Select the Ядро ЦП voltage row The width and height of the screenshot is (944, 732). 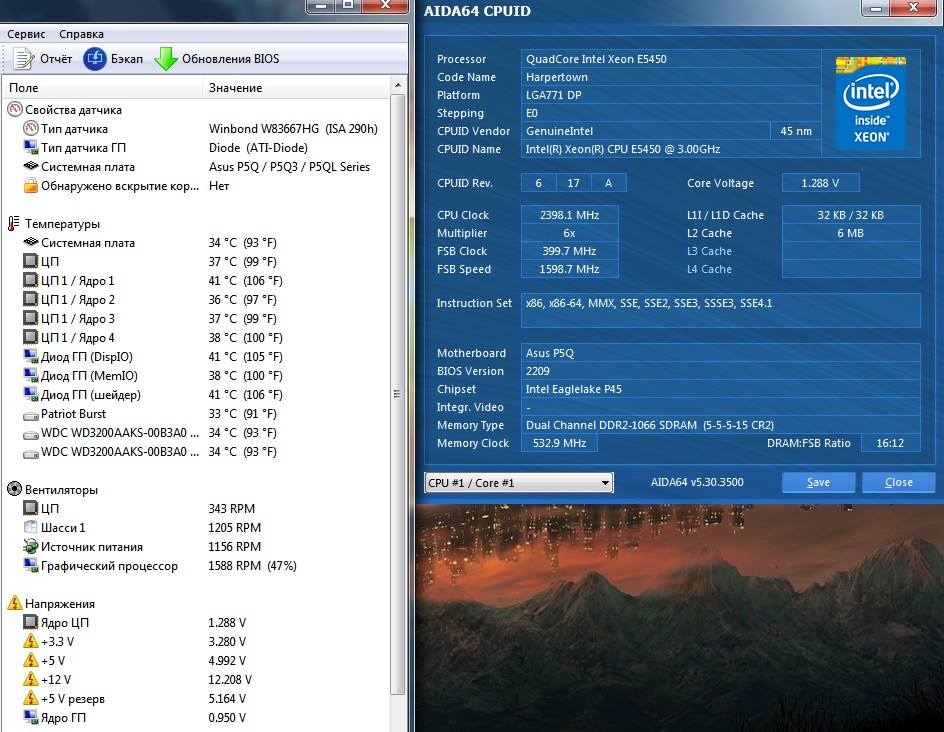[x=196, y=622]
